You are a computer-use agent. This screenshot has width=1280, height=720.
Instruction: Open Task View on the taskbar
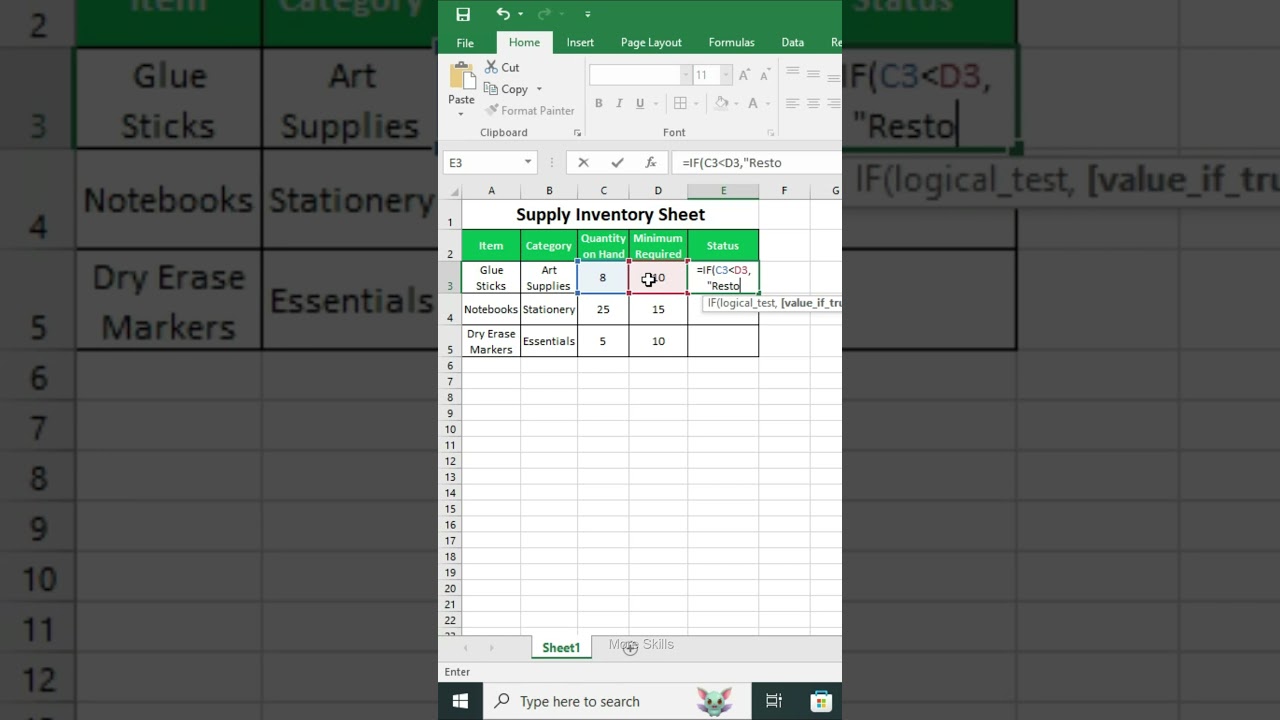774,701
